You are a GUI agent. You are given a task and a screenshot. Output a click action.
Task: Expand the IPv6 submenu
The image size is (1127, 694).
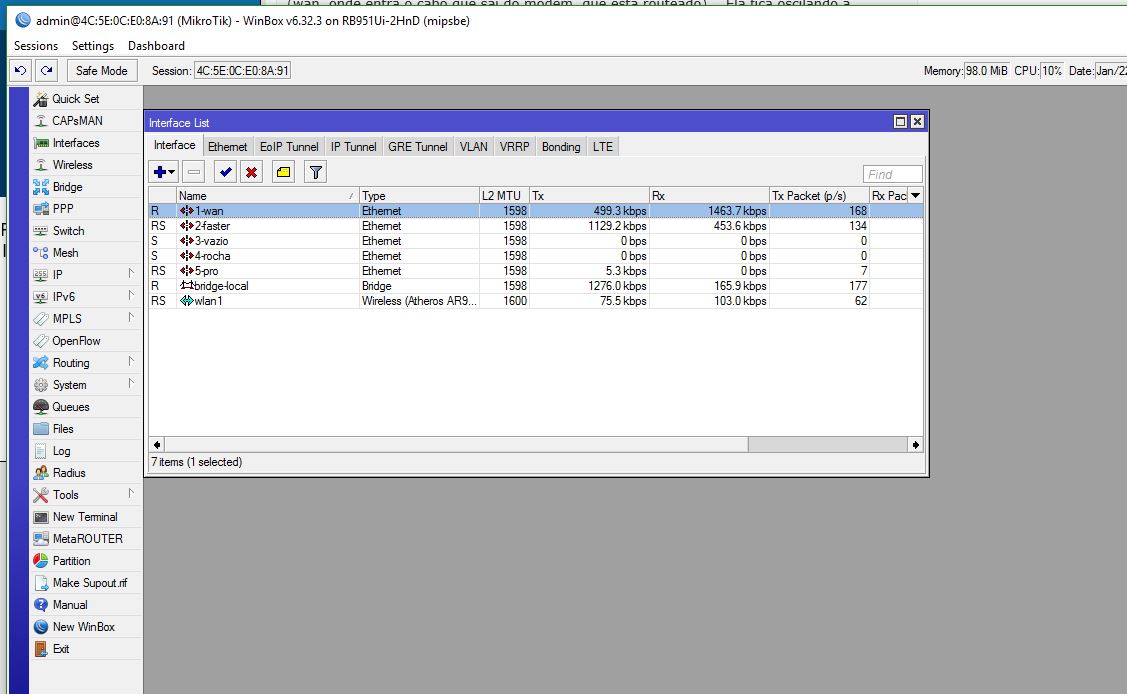tap(131, 296)
